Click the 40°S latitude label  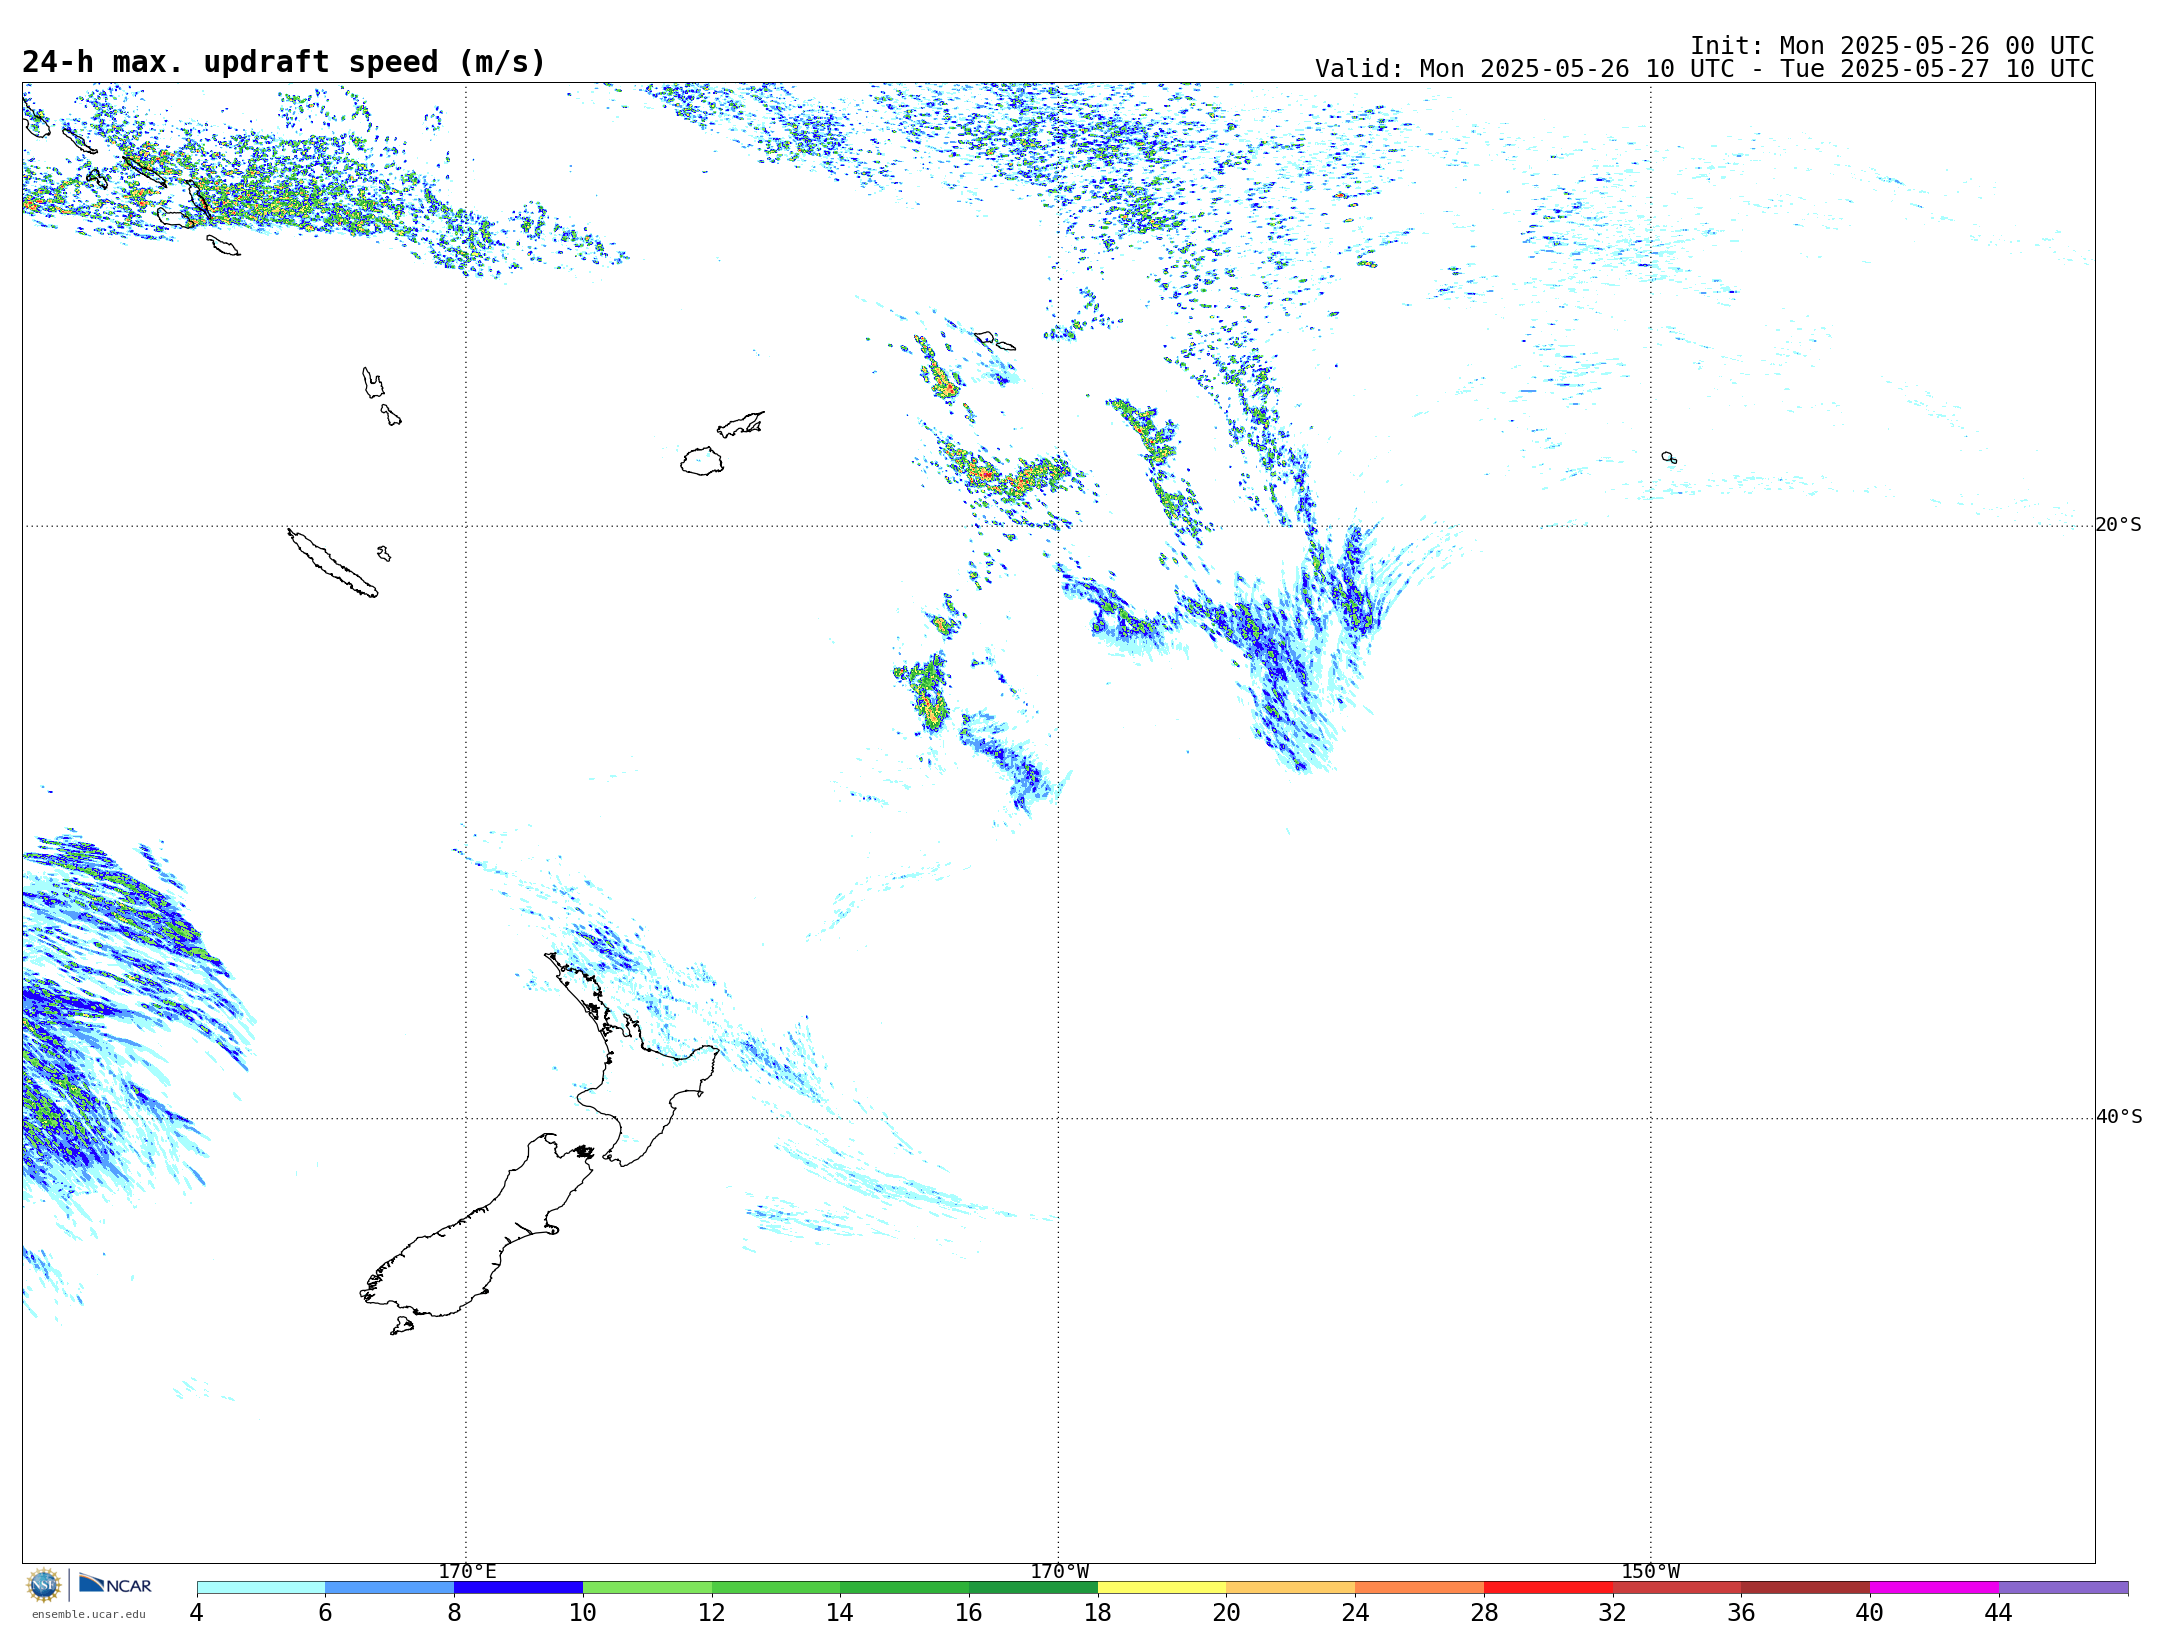tap(2119, 1117)
